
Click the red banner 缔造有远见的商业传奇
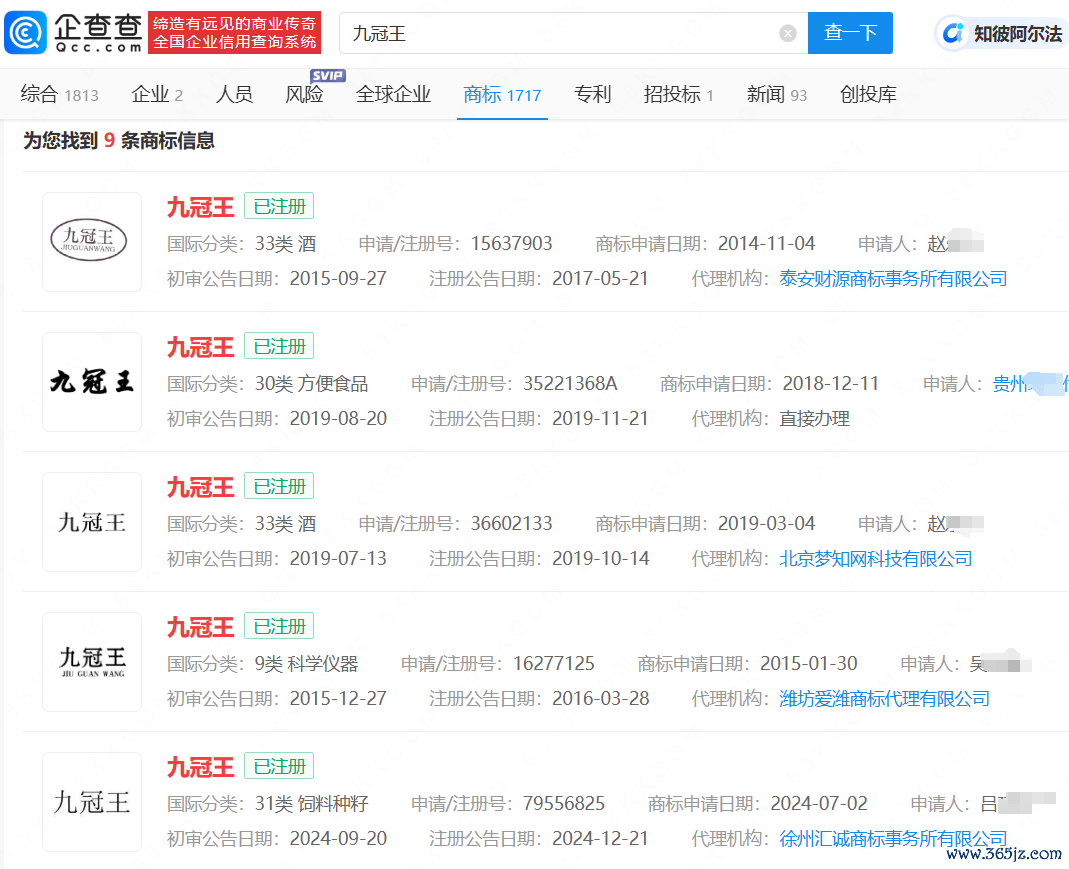tap(235, 33)
